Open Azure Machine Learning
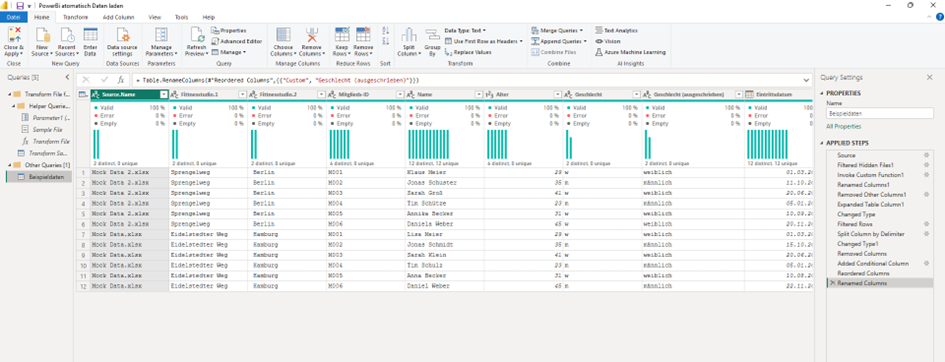945x362 pixels. point(630,52)
